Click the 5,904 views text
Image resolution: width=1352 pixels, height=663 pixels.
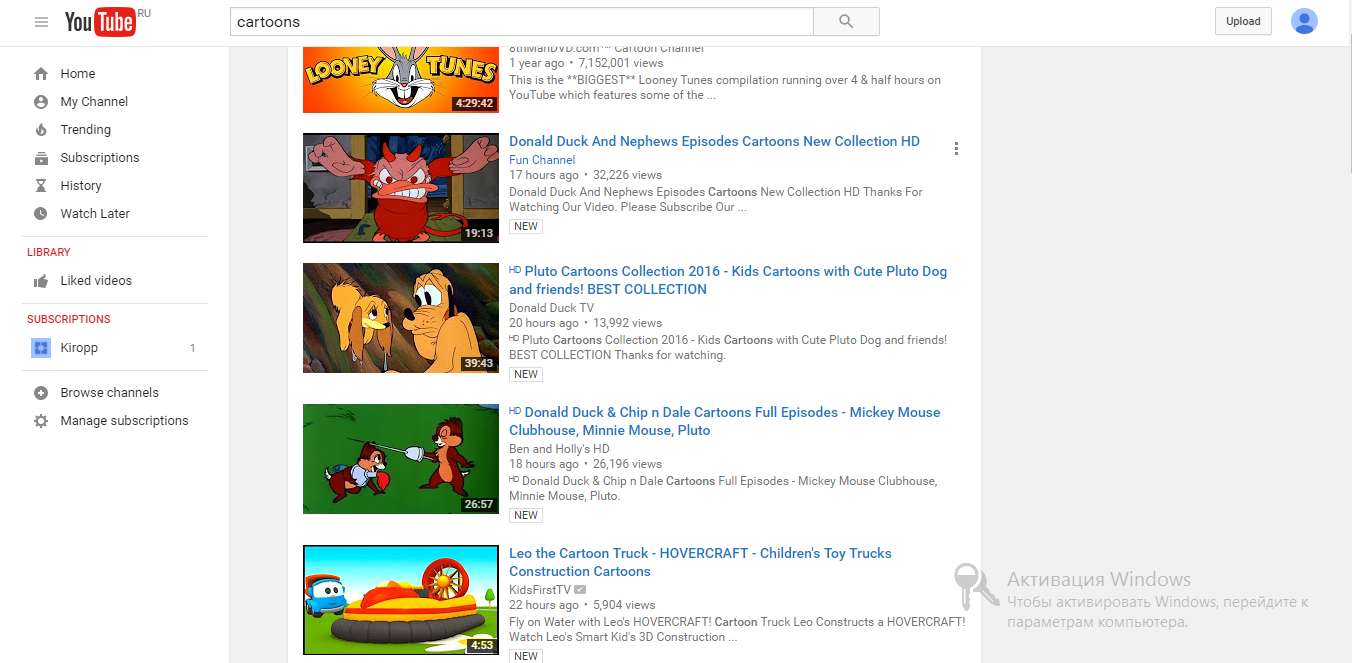click(624, 605)
